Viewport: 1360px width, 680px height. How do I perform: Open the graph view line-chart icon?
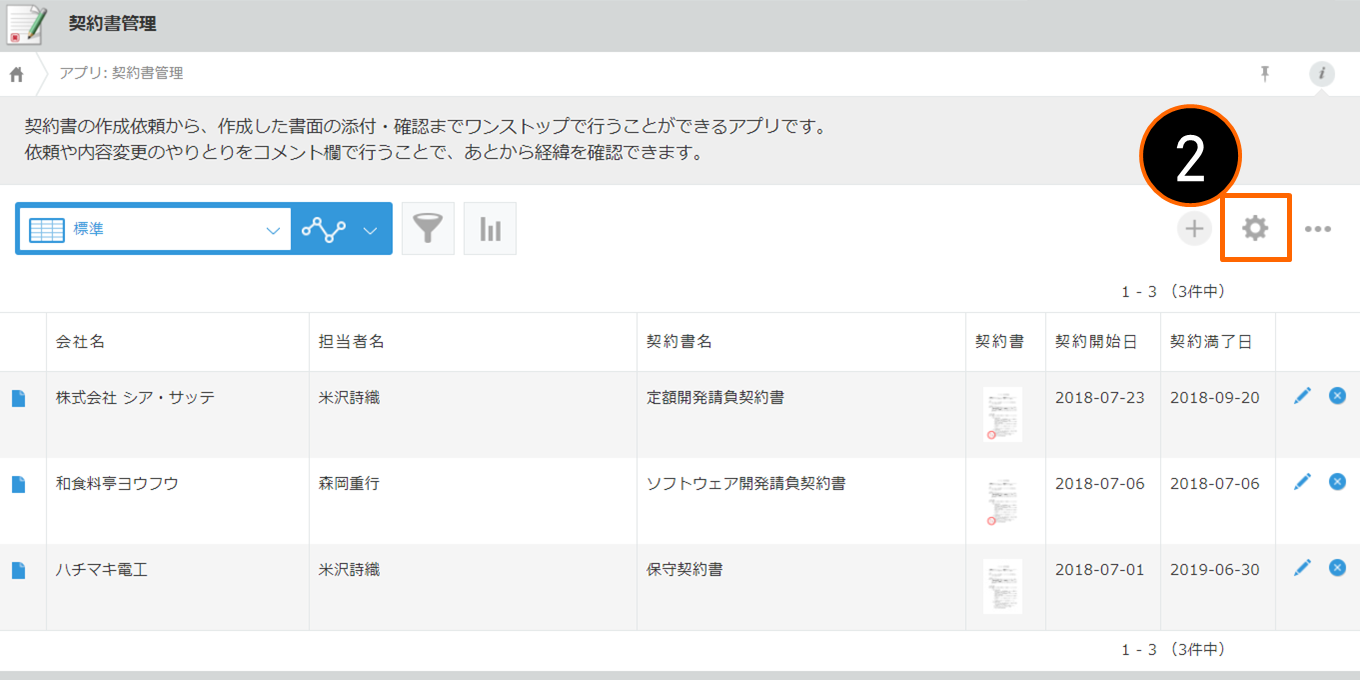pos(323,230)
